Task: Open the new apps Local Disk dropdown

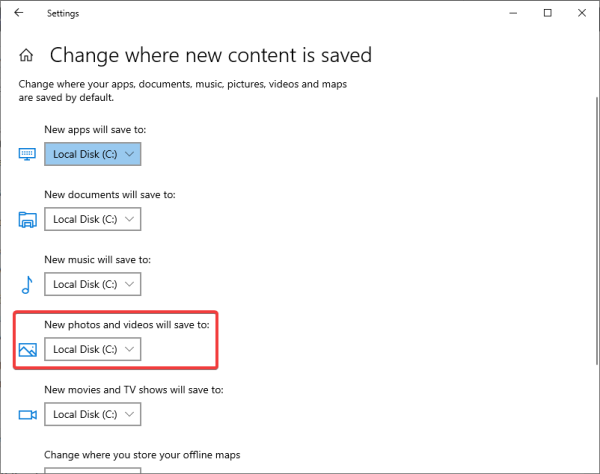Action: 93,154
